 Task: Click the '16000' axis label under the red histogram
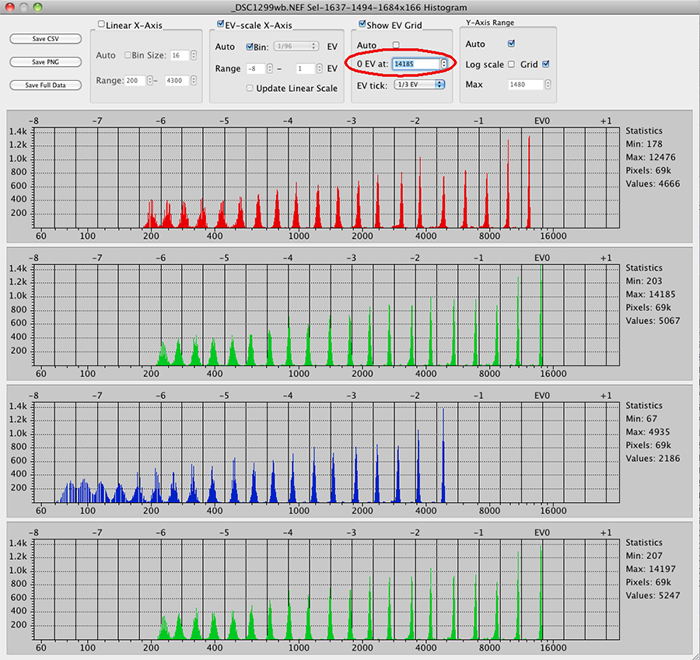tap(553, 236)
